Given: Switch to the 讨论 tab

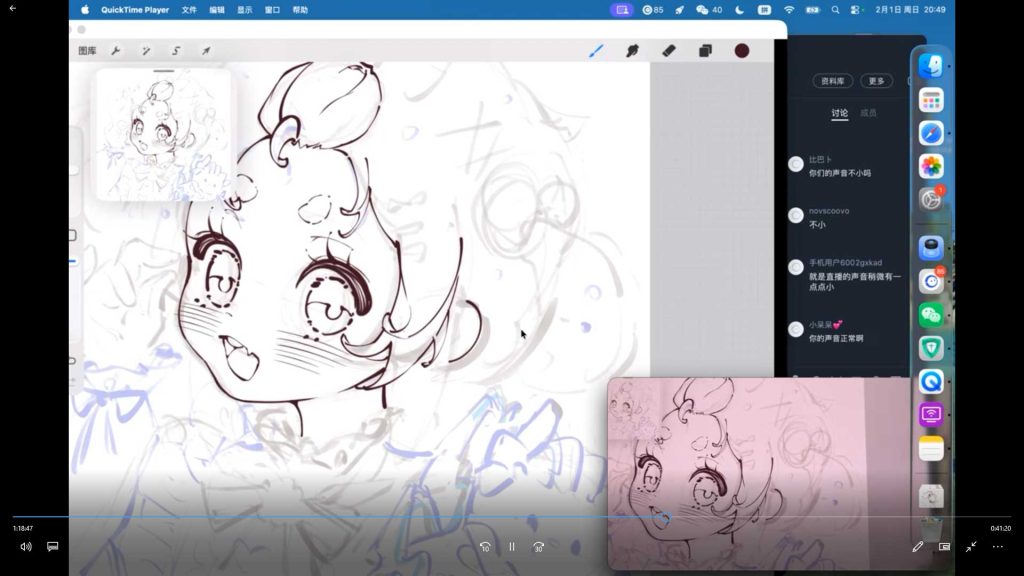Looking at the screenshot, I should pyautogui.click(x=840, y=113).
